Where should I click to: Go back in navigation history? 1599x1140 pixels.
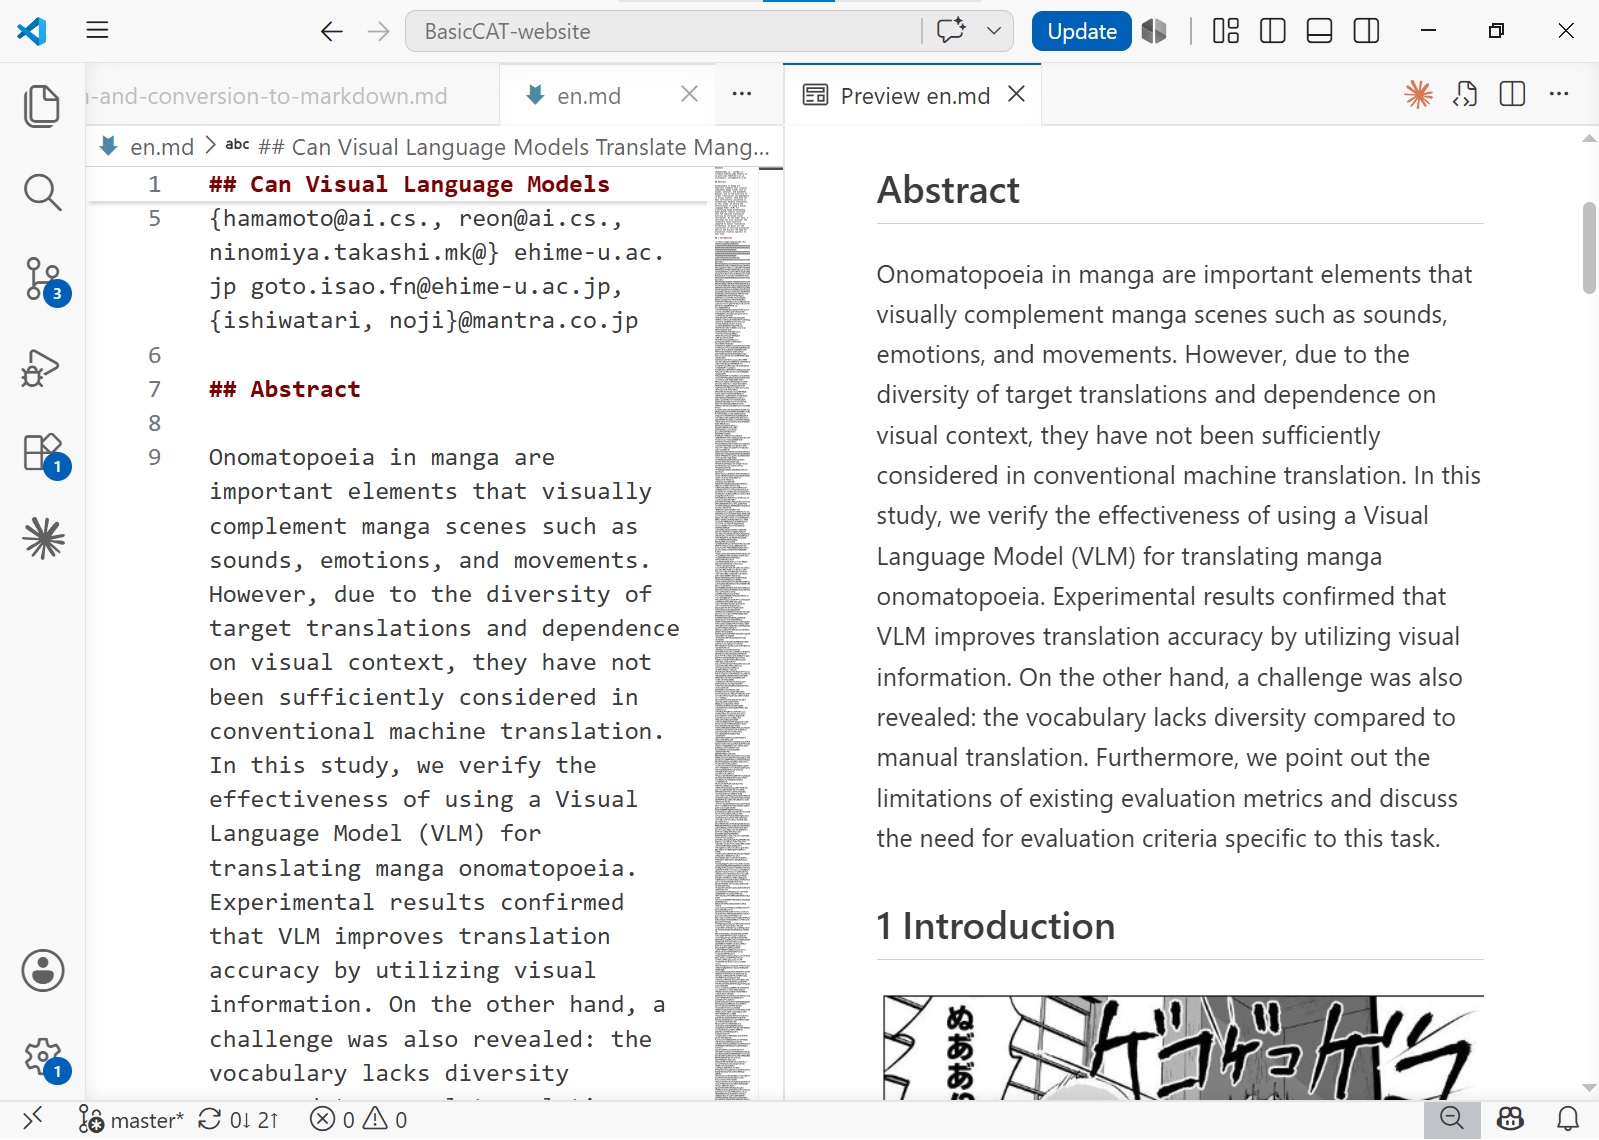click(332, 31)
